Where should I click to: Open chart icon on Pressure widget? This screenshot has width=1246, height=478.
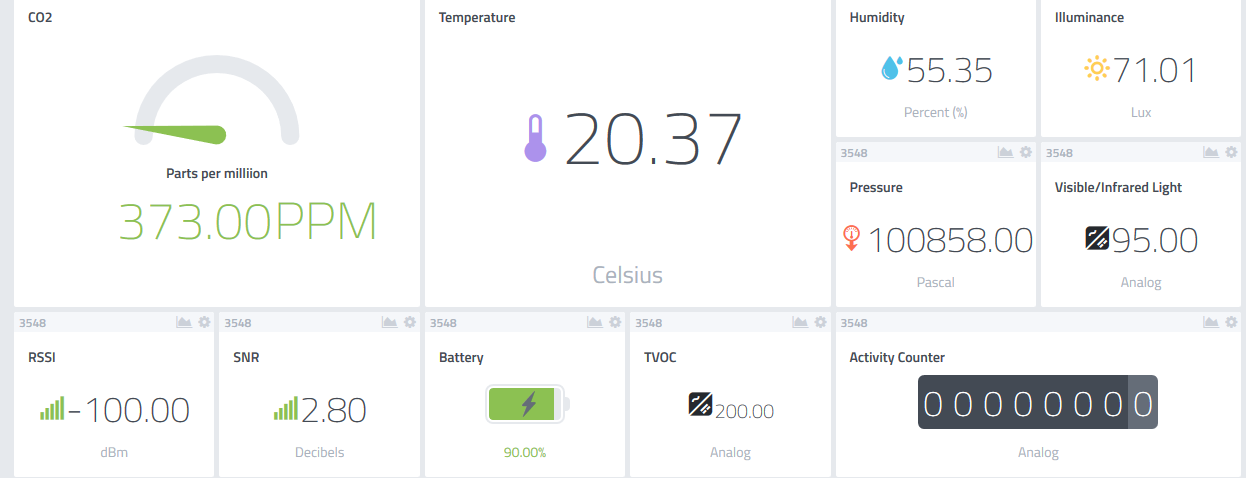pos(1005,152)
